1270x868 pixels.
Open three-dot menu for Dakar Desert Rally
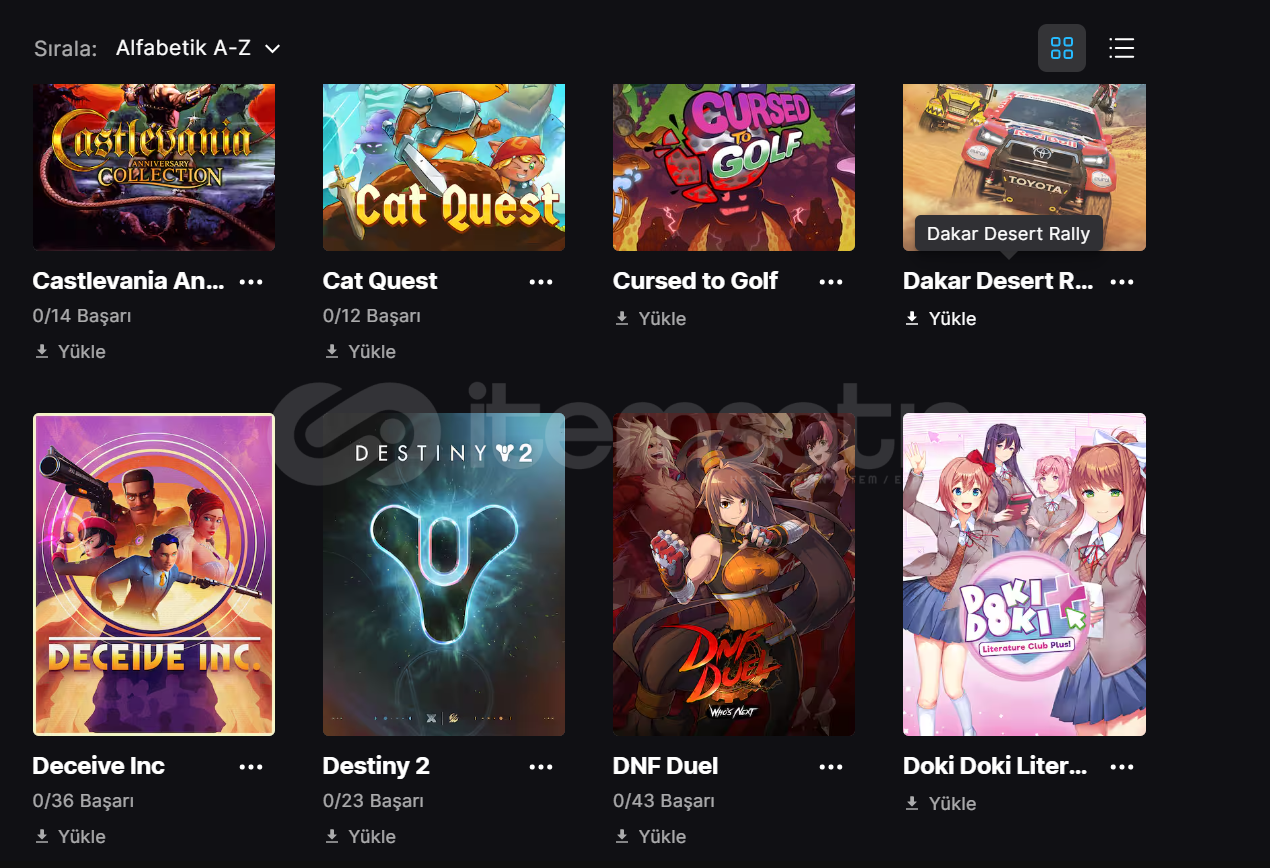tap(1122, 282)
